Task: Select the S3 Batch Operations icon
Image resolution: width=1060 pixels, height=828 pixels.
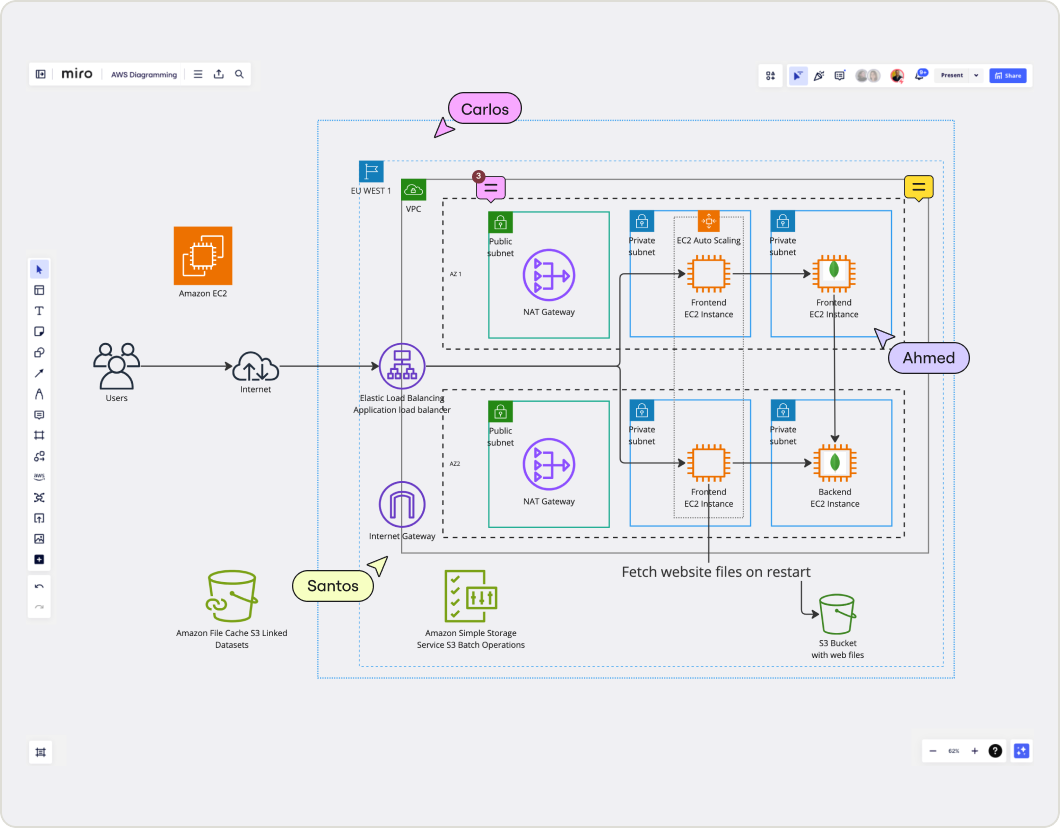Action: (471, 596)
